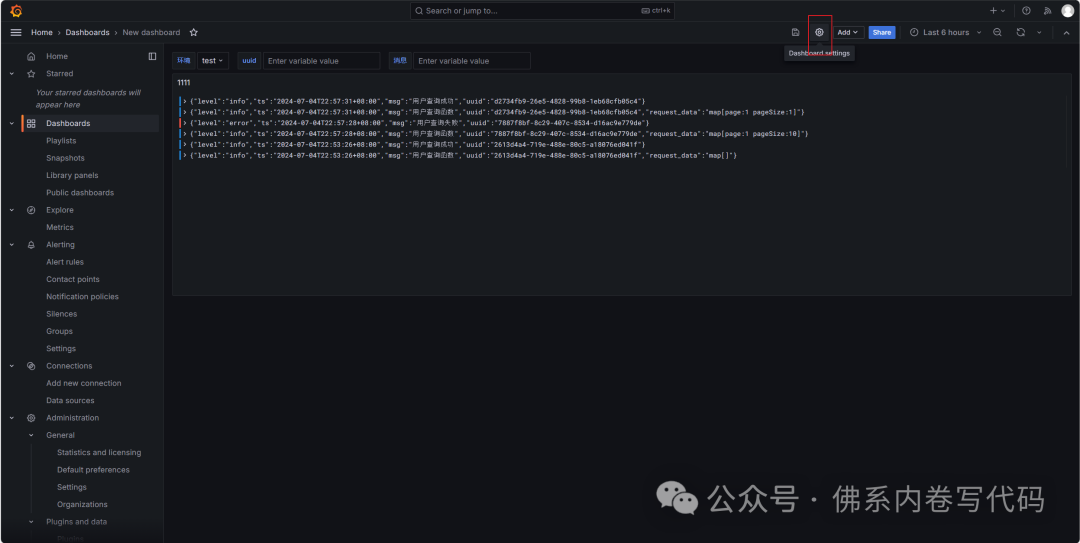Open Dashboard settings gear icon
The width and height of the screenshot is (1080, 543).
pos(819,32)
